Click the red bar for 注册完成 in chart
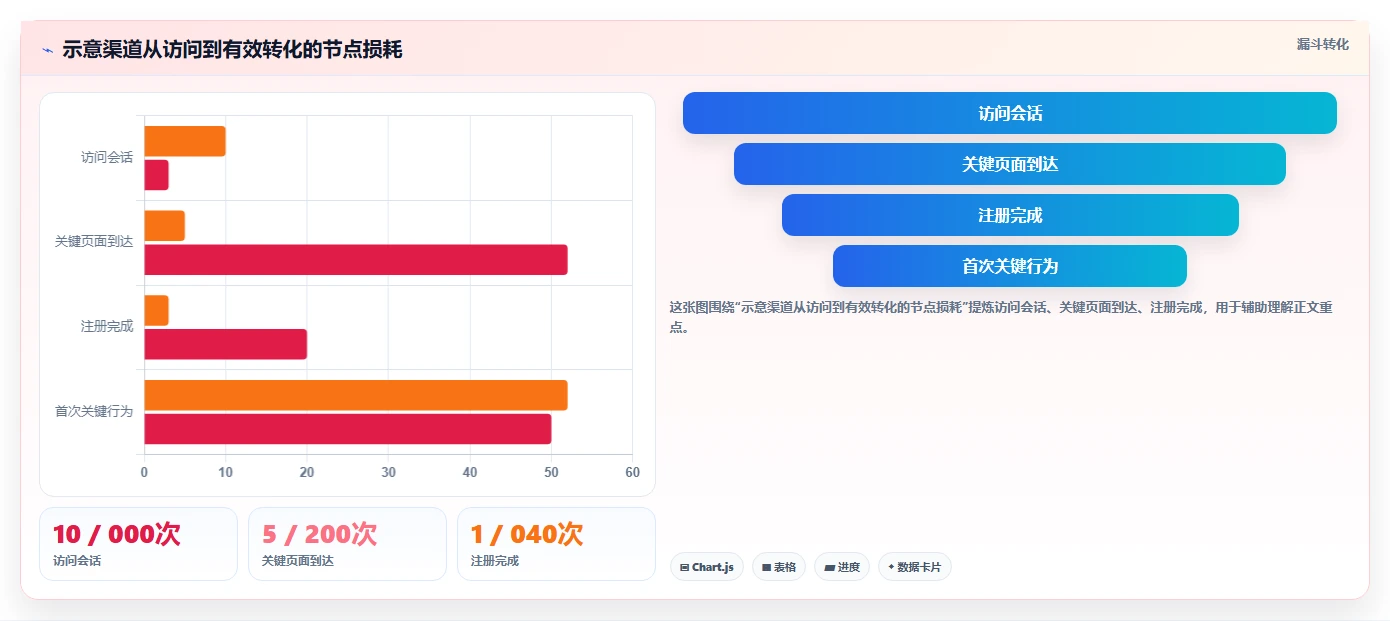 click(226, 344)
